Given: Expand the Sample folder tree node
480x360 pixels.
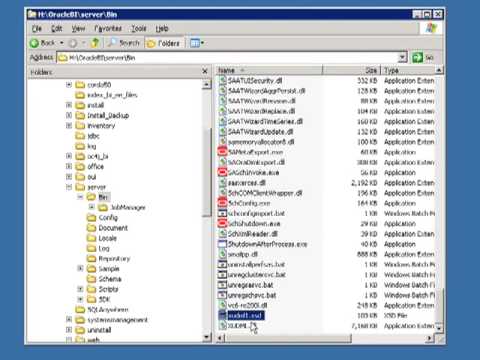Looking at the screenshot, I should [x=80, y=268].
